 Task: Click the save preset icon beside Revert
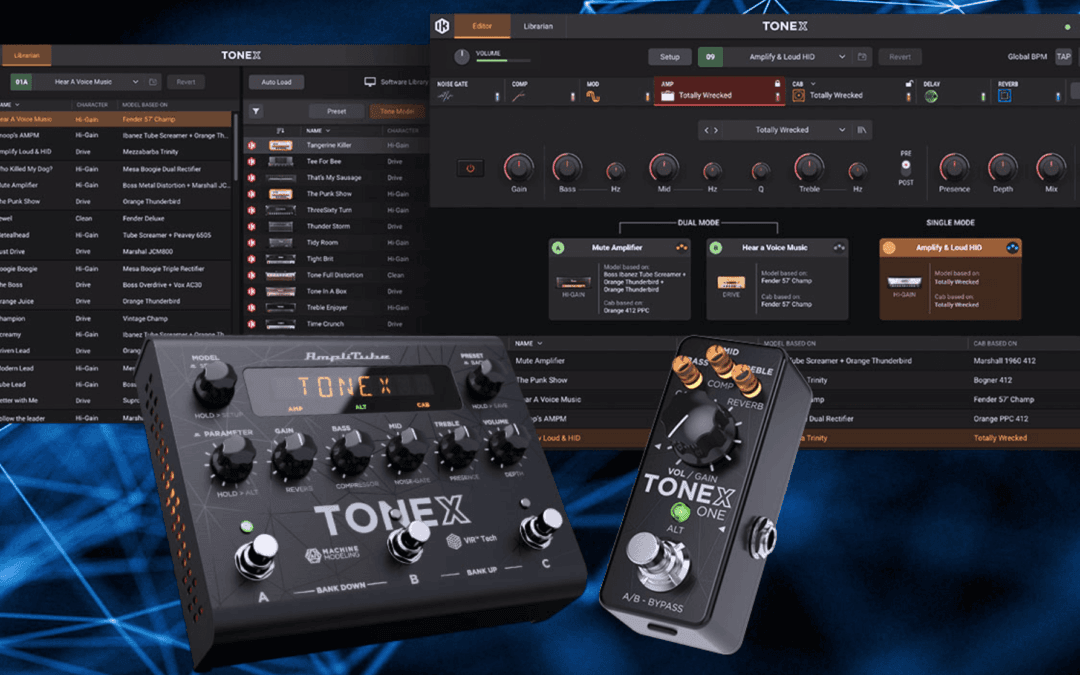pos(863,57)
